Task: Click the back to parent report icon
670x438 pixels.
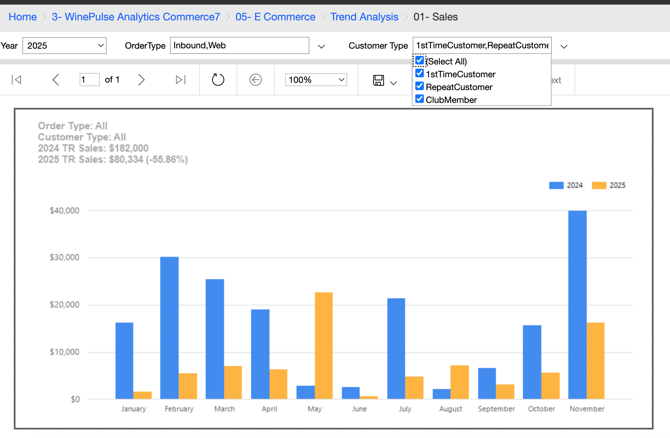Action: point(256,80)
